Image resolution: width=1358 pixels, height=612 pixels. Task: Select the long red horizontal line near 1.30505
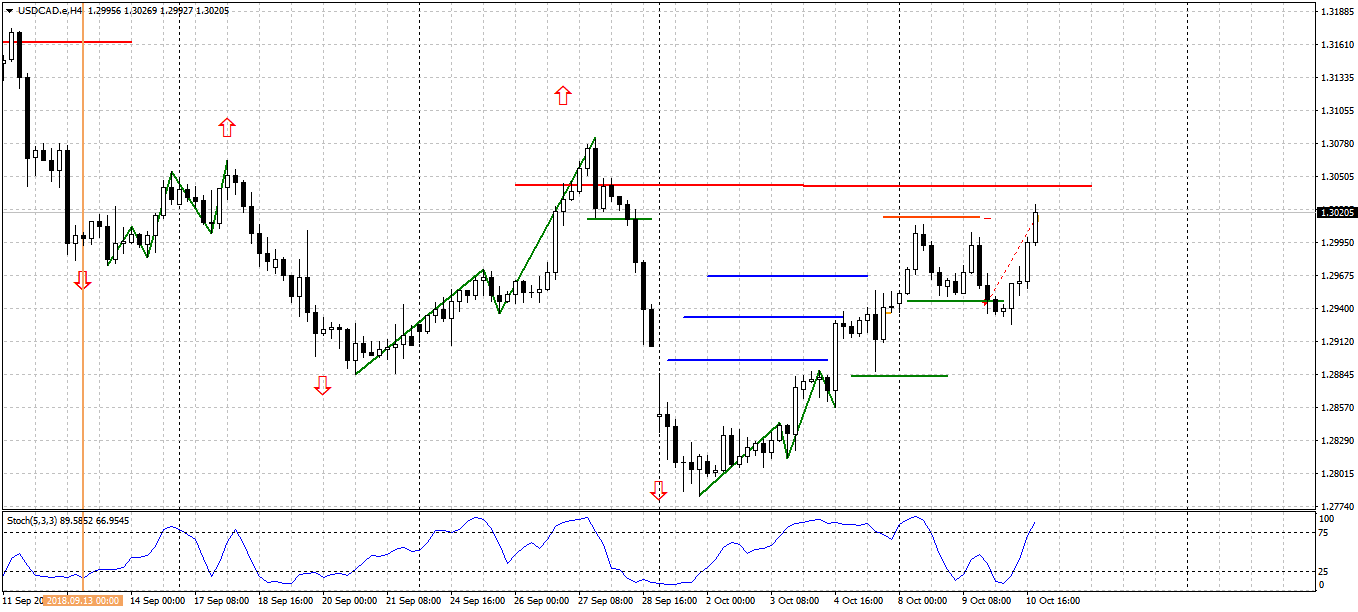pyautogui.click(x=803, y=185)
